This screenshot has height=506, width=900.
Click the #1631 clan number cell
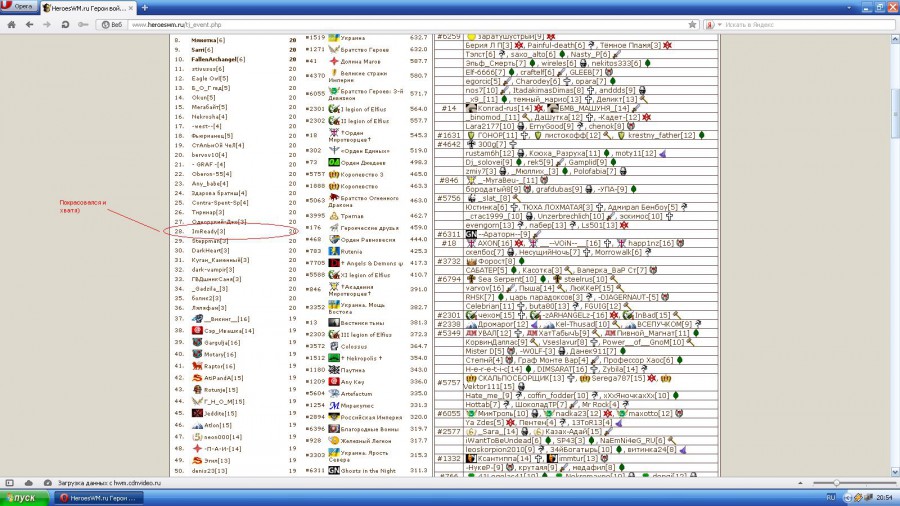pos(448,135)
